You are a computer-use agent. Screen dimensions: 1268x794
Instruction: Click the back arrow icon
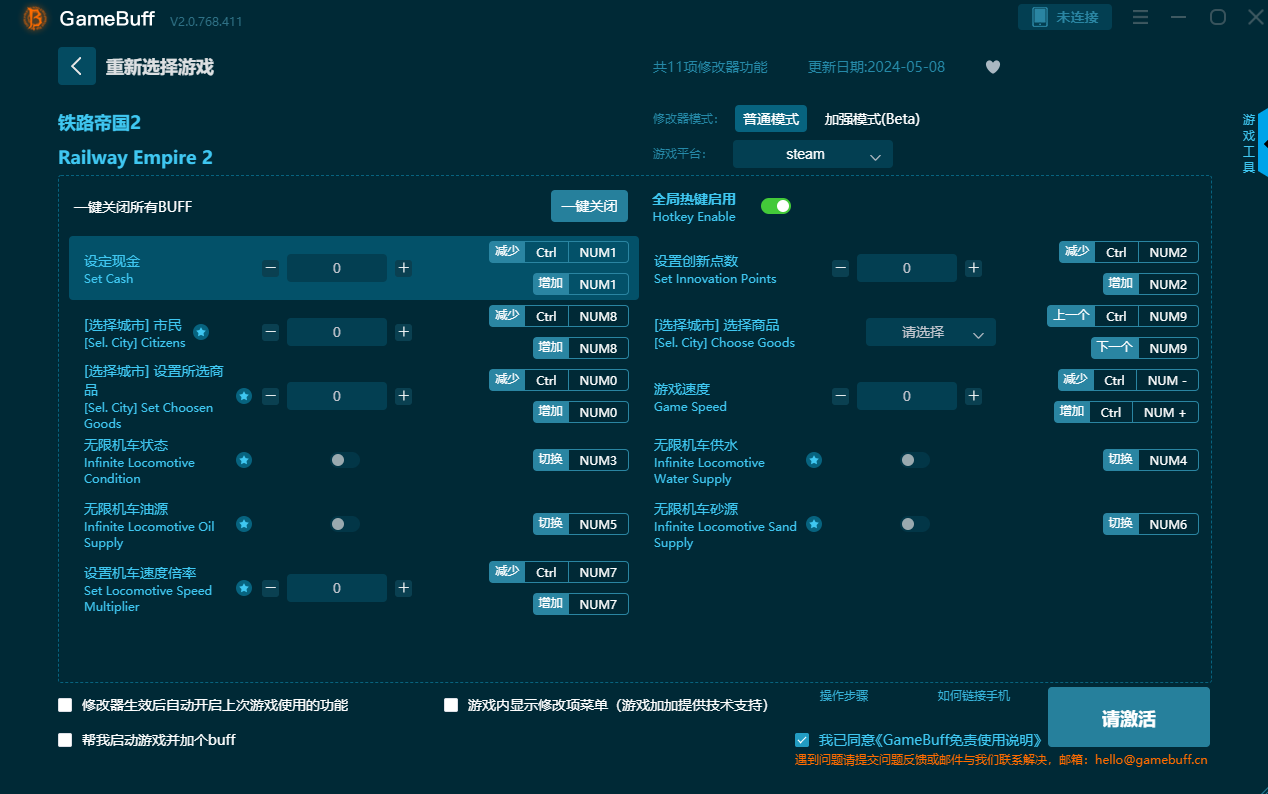point(77,66)
